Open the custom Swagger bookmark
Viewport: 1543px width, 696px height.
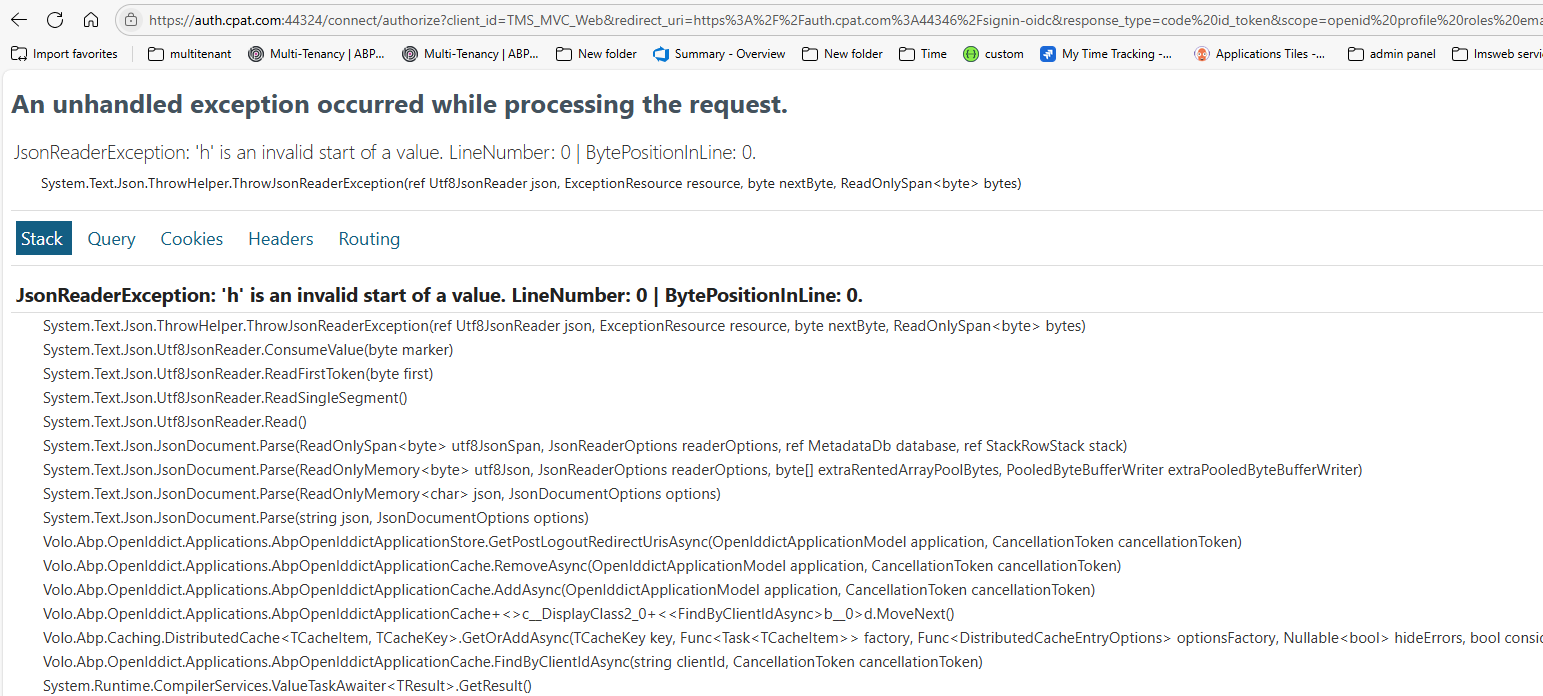click(x=993, y=54)
